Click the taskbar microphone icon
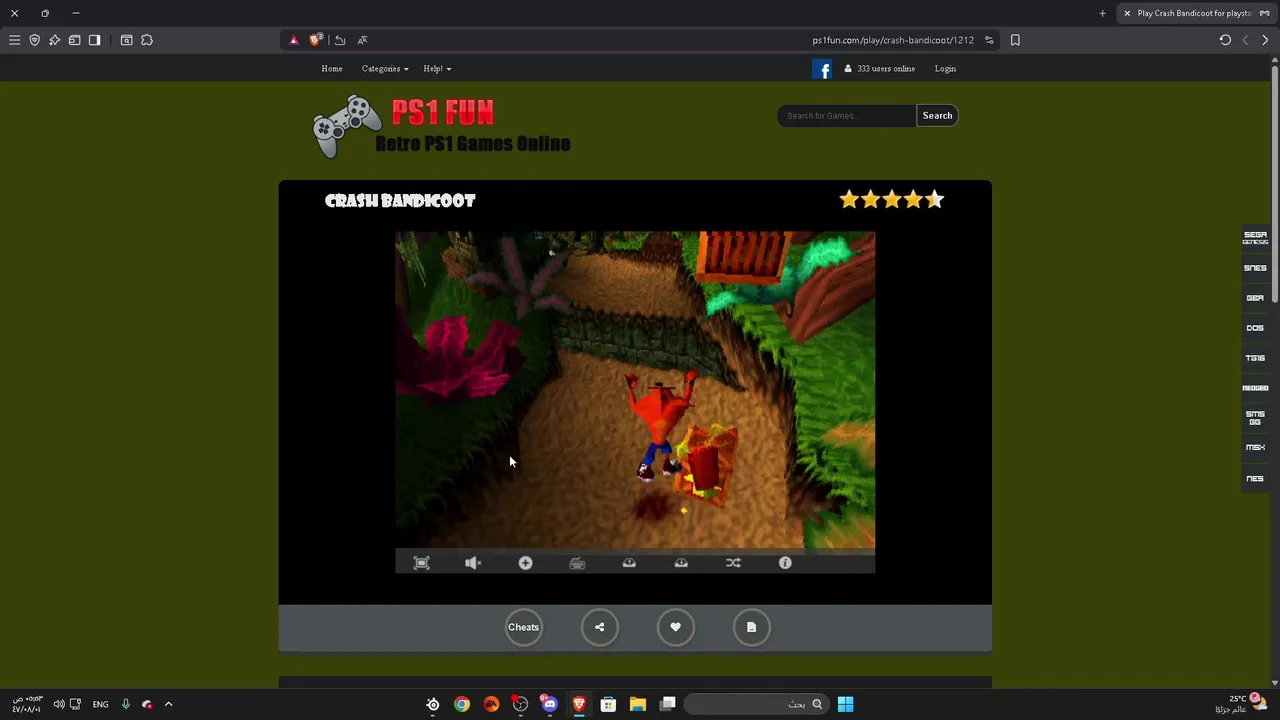Screen dimensions: 1280x720 (125, 704)
